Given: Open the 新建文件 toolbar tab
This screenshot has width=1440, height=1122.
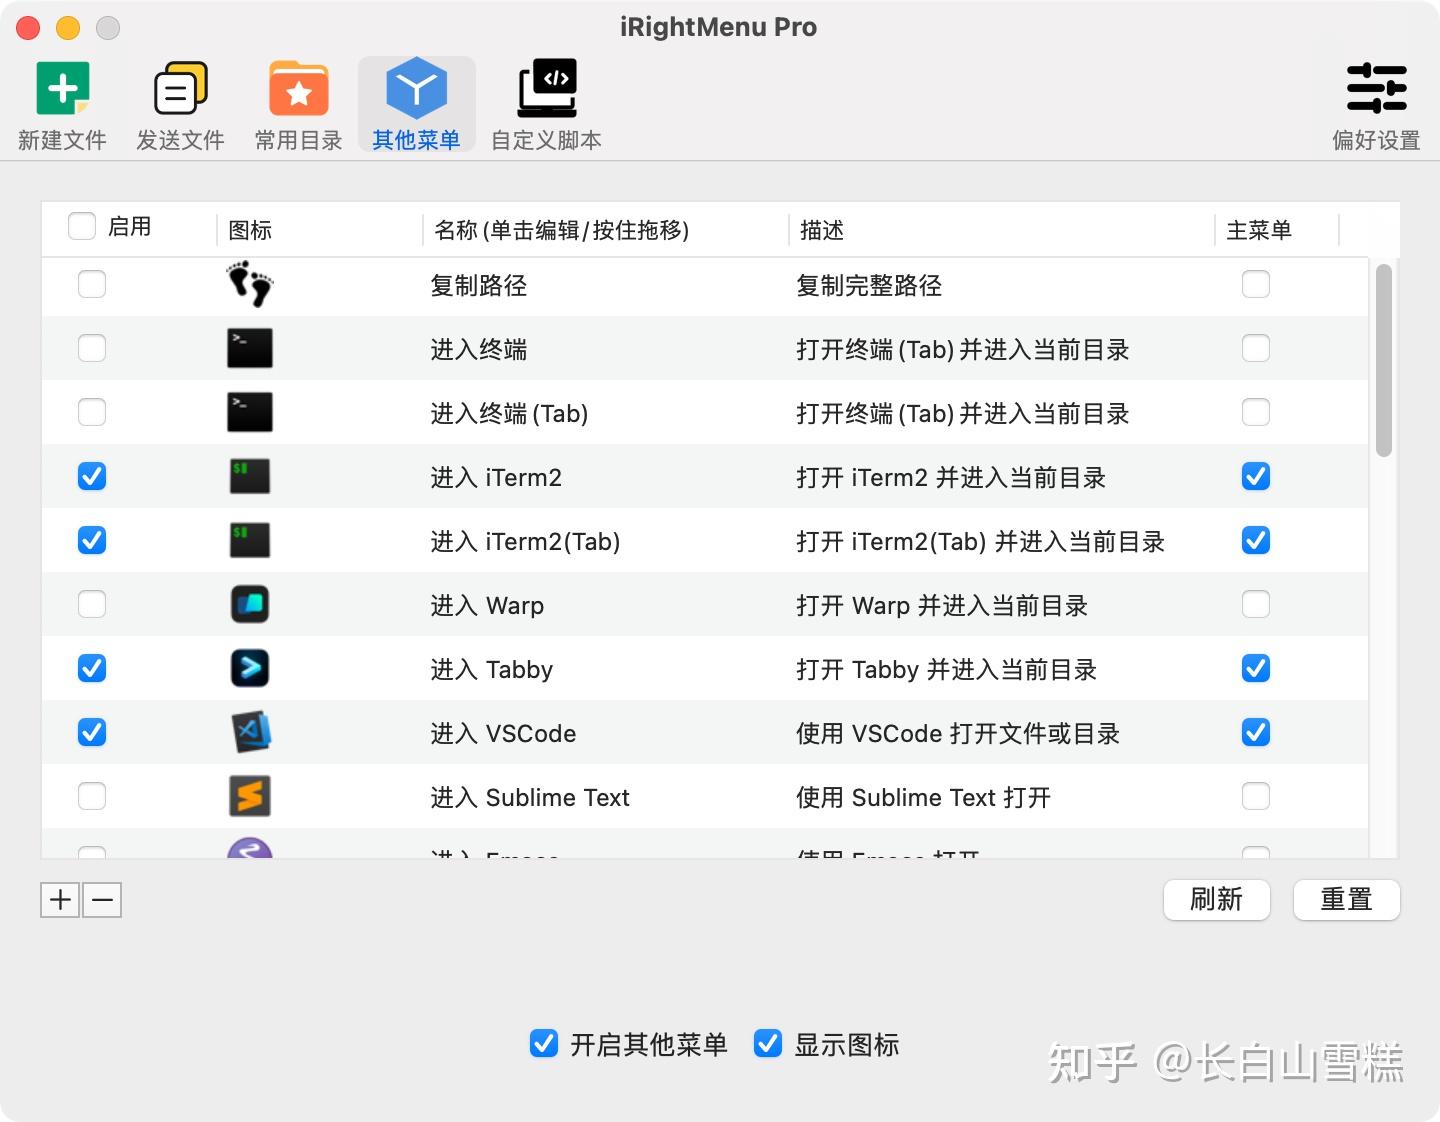Looking at the screenshot, I should 62,106.
